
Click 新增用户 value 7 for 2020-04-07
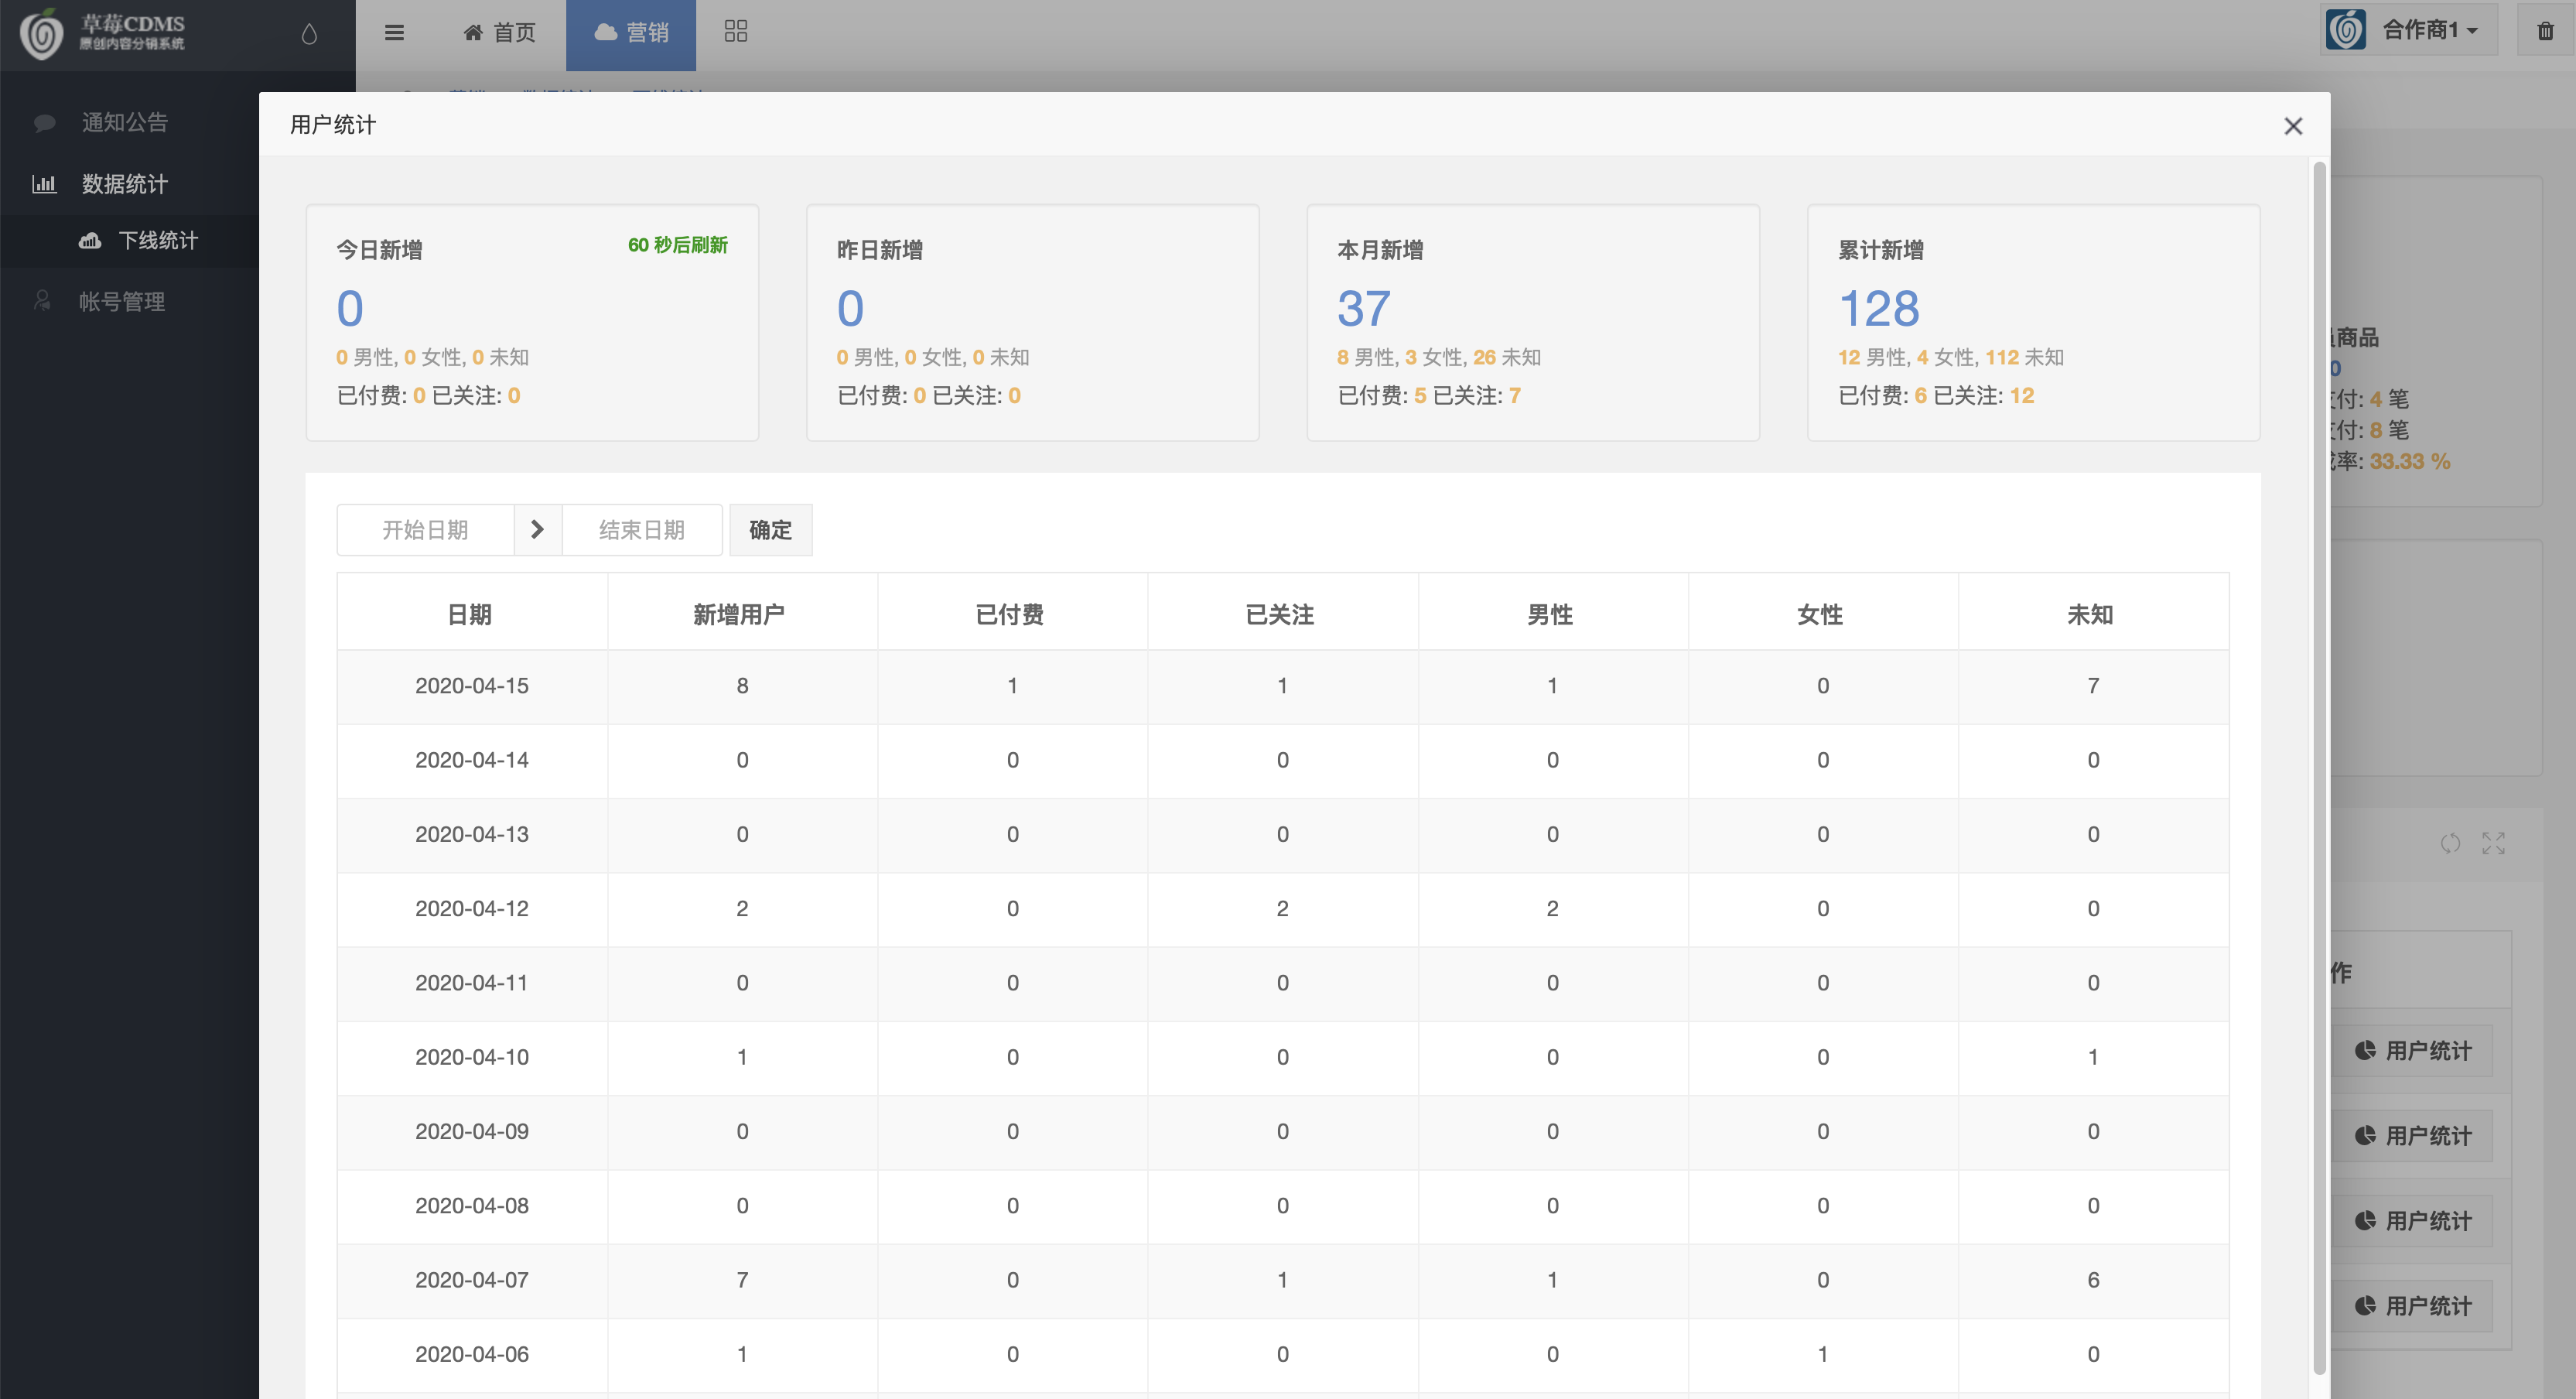[x=742, y=1280]
